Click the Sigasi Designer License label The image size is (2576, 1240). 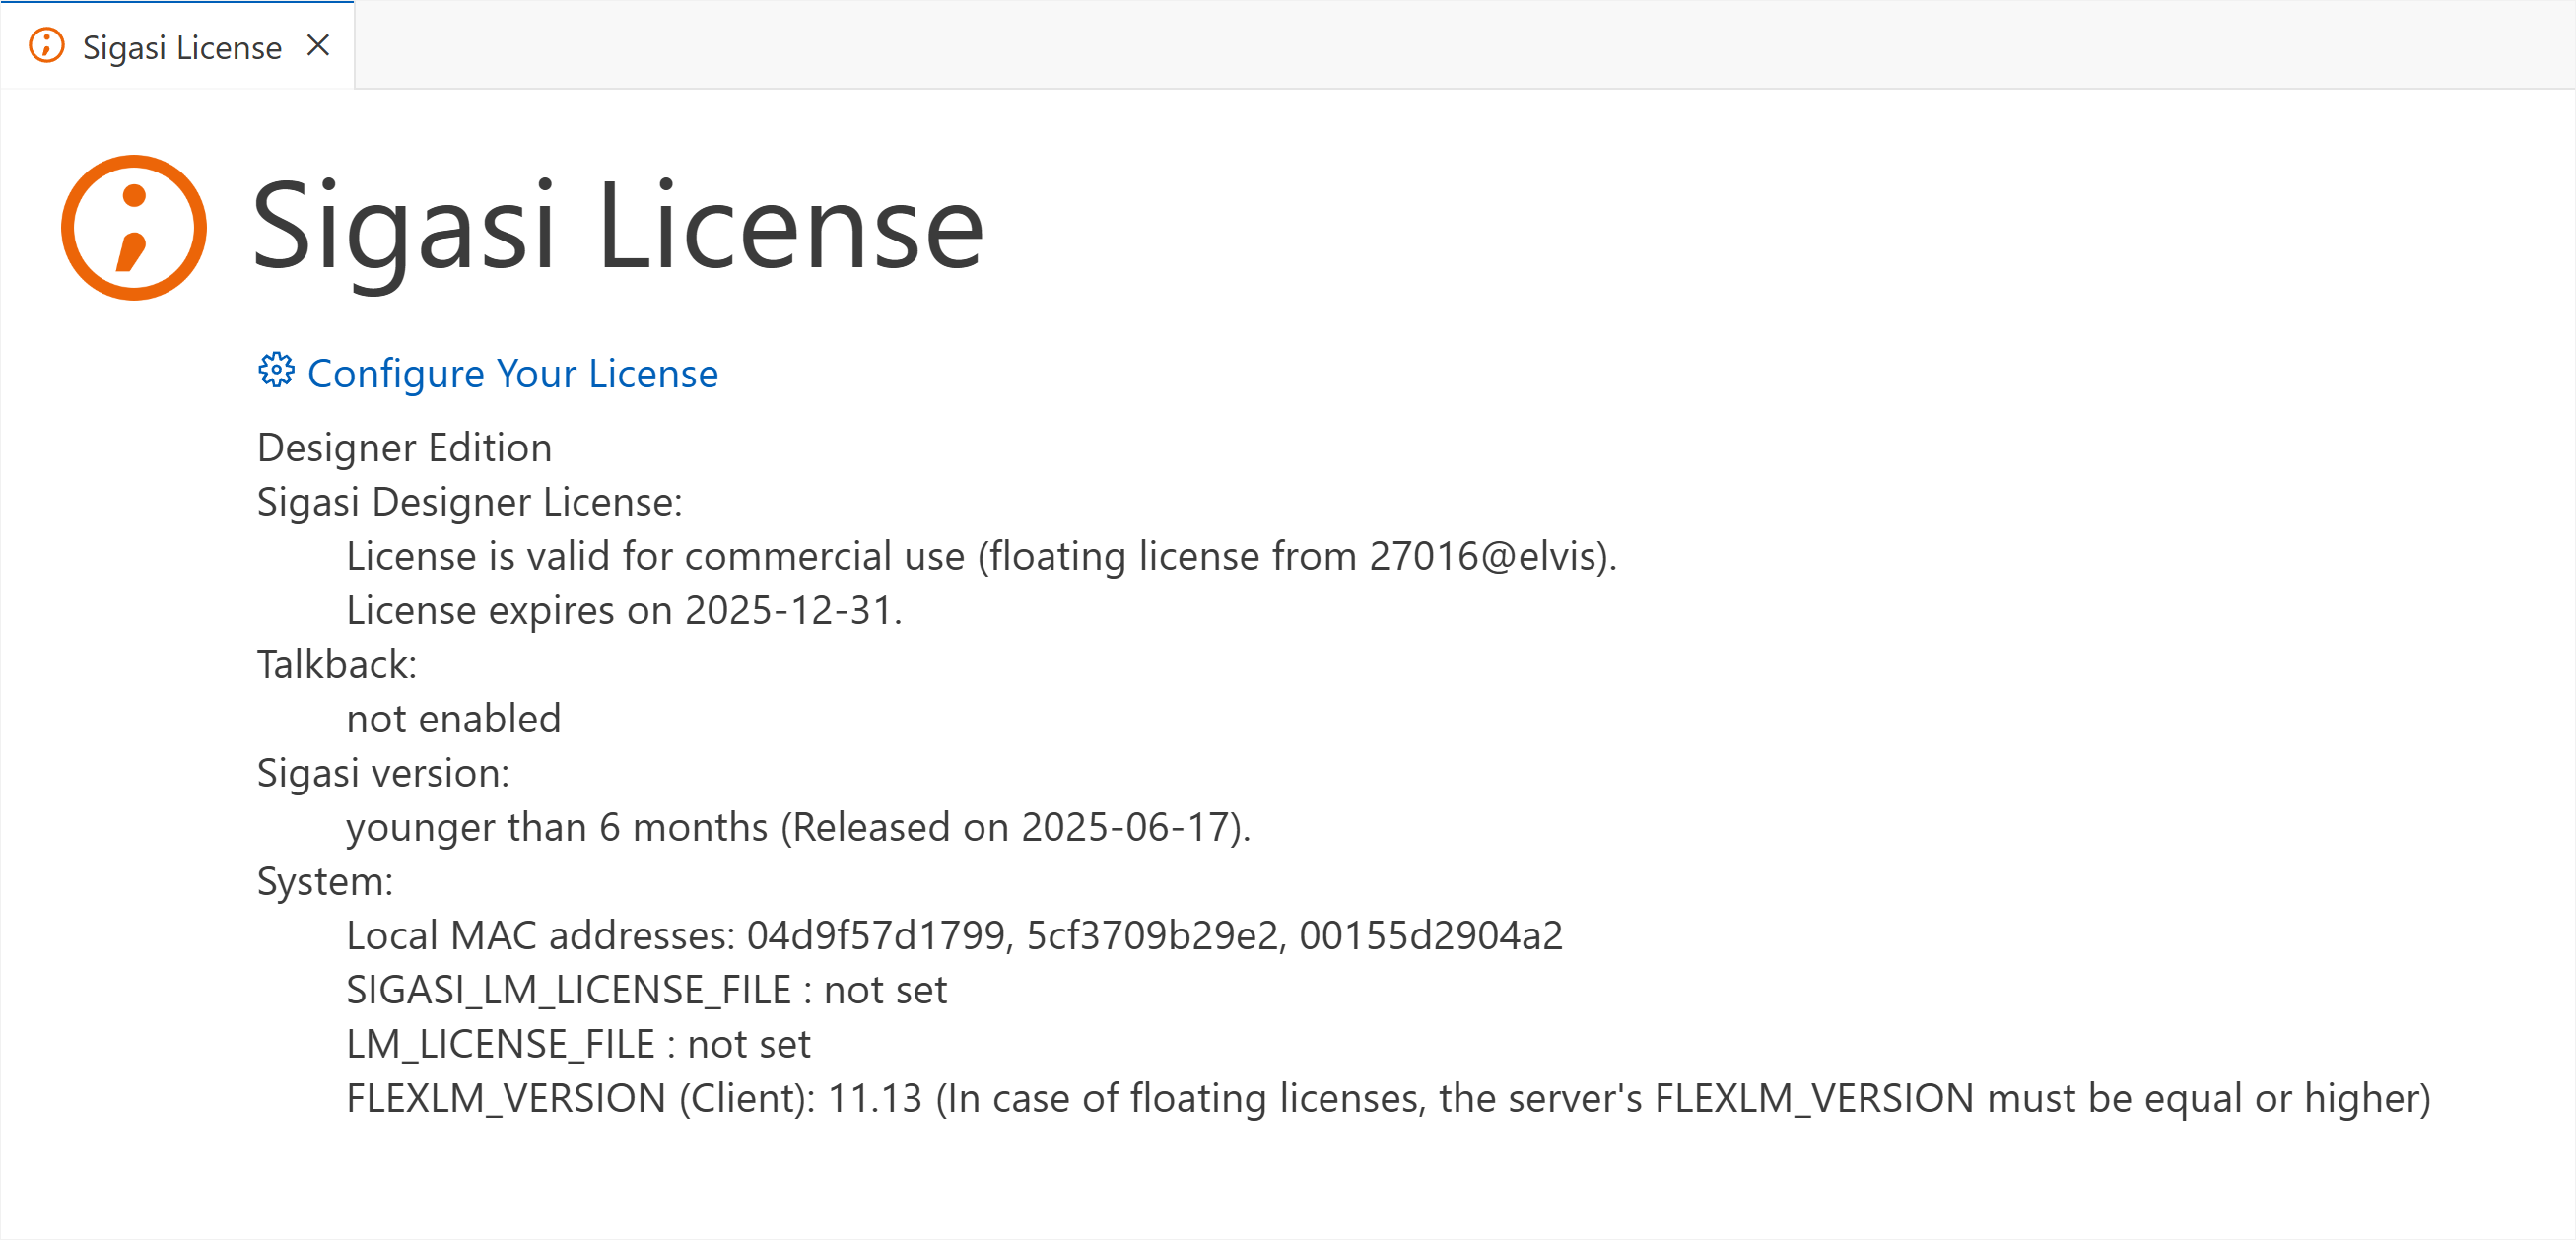coord(469,501)
